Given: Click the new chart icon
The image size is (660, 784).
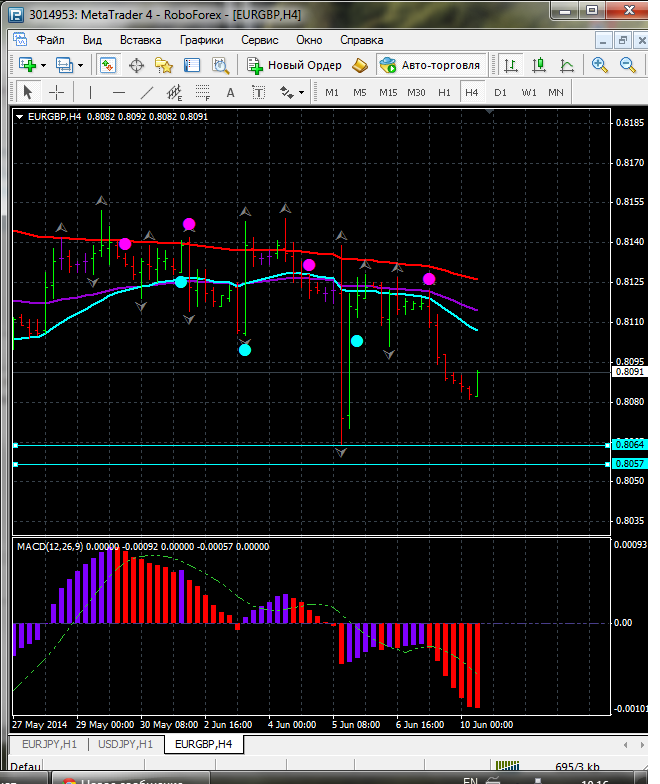Looking at the screenshot, I should 25,65.
